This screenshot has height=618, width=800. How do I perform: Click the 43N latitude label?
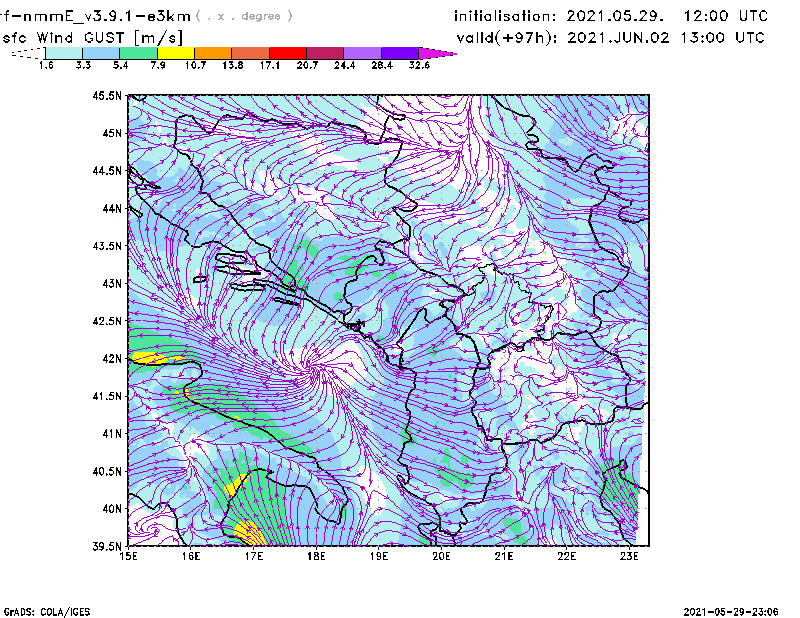coord(112,283)
